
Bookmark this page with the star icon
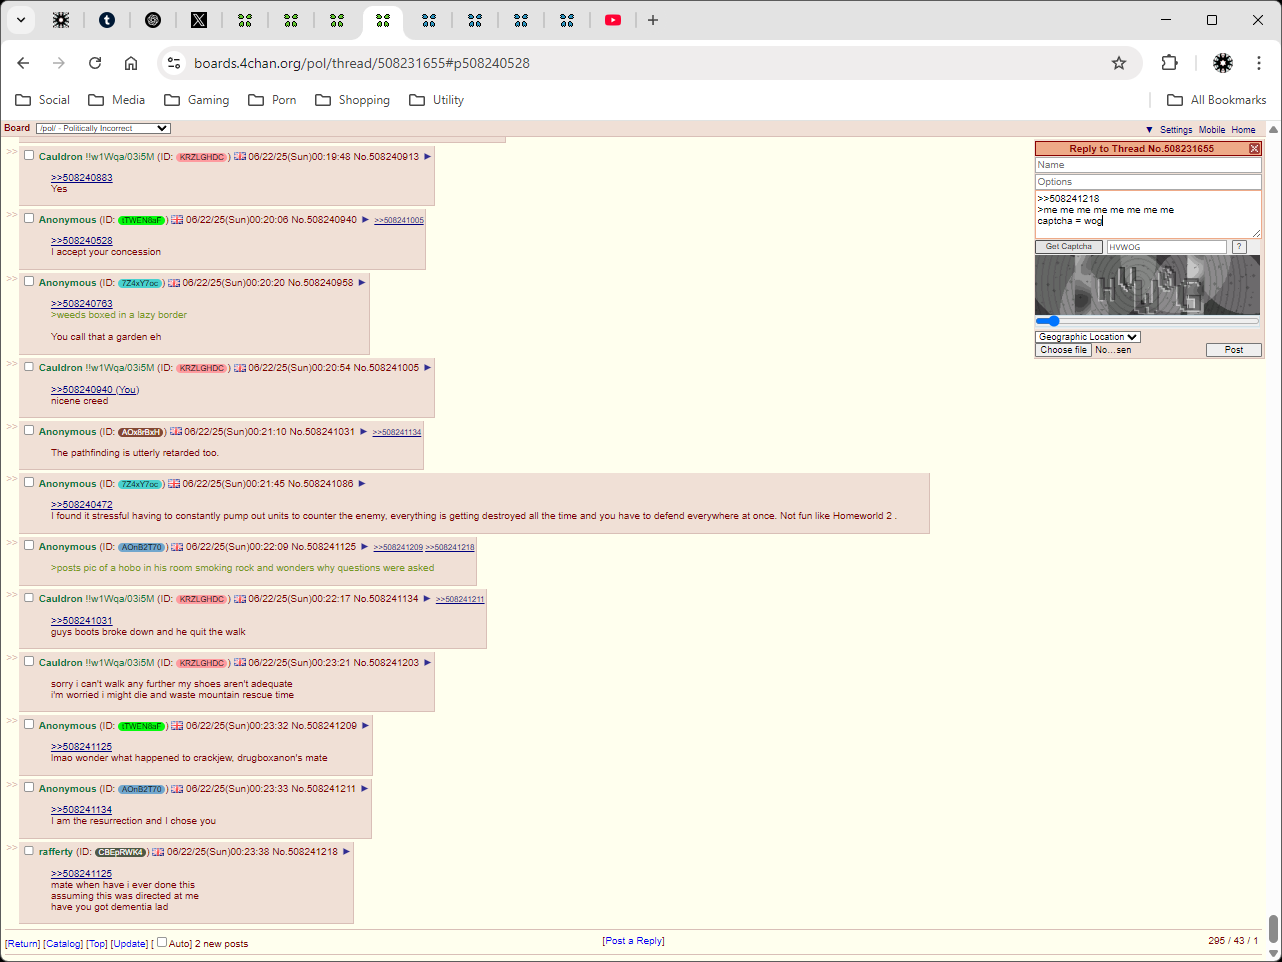click(1119, 63)
